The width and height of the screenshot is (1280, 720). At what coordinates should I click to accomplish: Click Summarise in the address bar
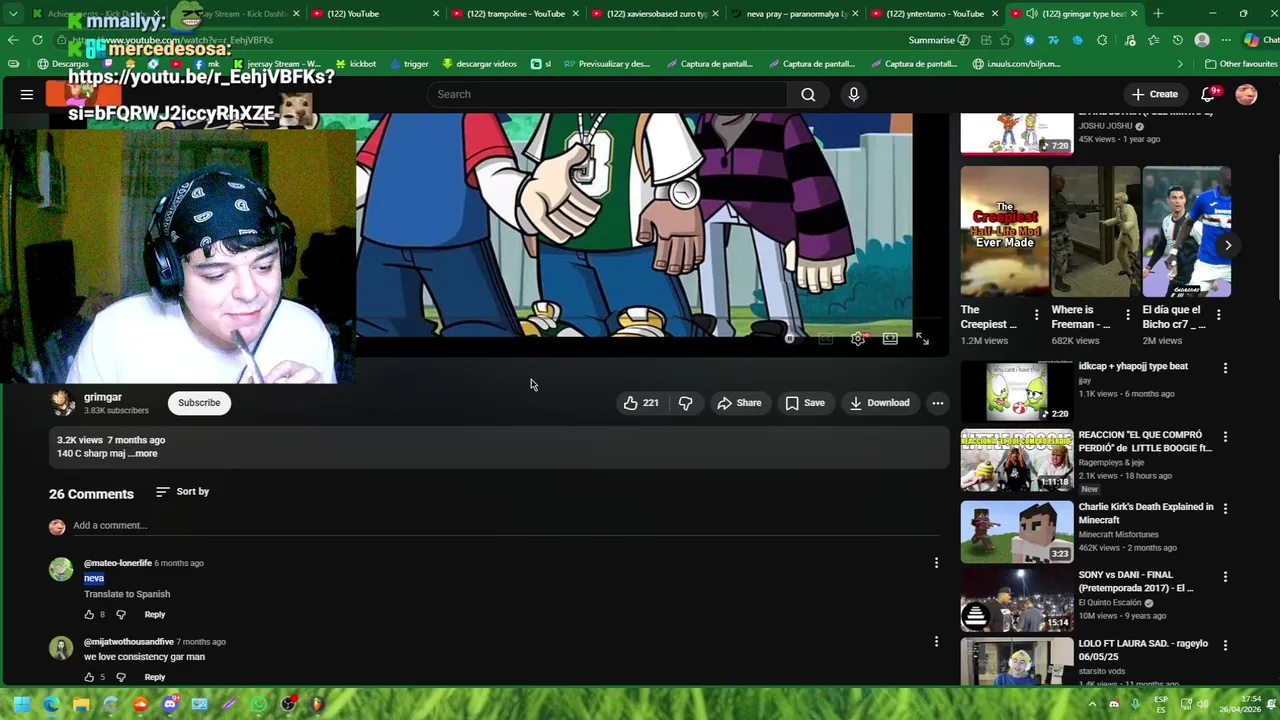click(939, 40)
